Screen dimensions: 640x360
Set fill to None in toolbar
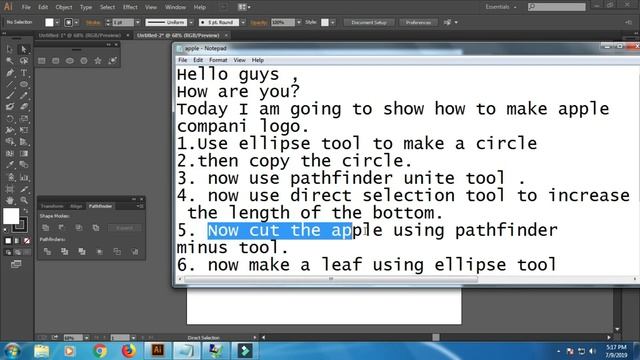(27, 241)
